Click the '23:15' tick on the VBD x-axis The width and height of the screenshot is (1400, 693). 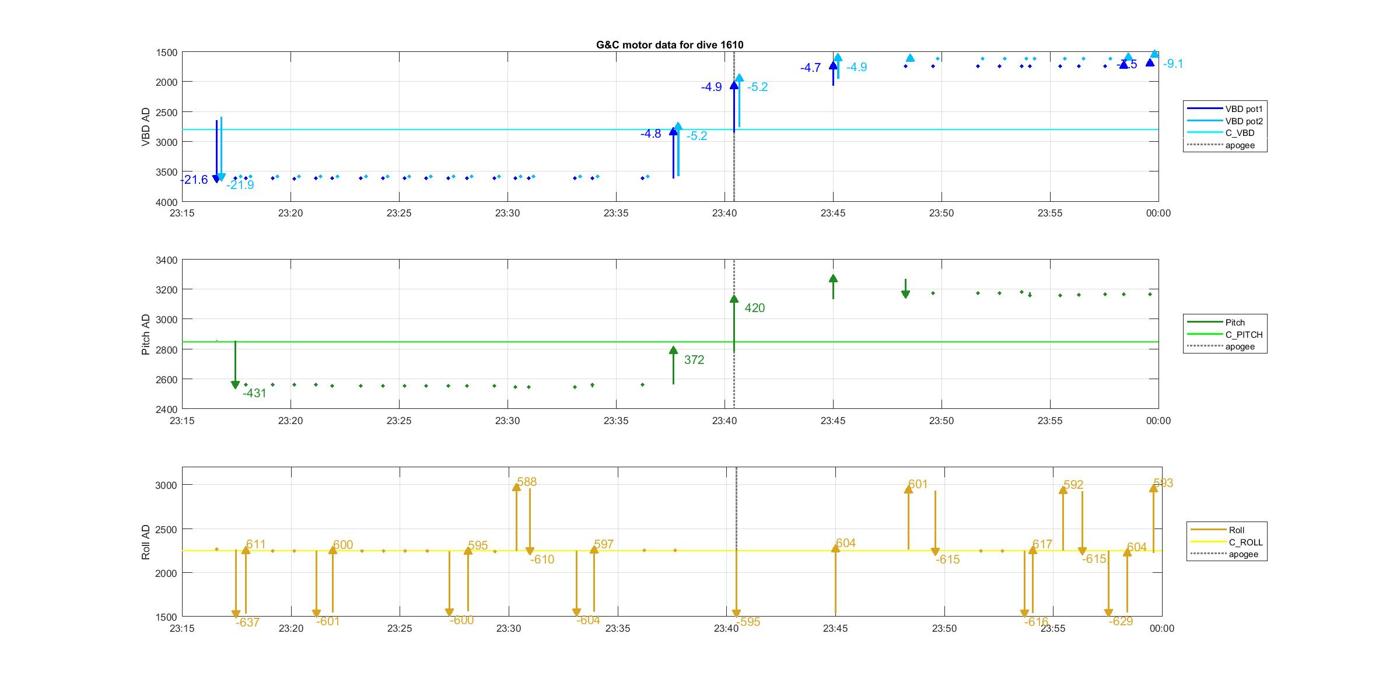click(x=182, y=213)
